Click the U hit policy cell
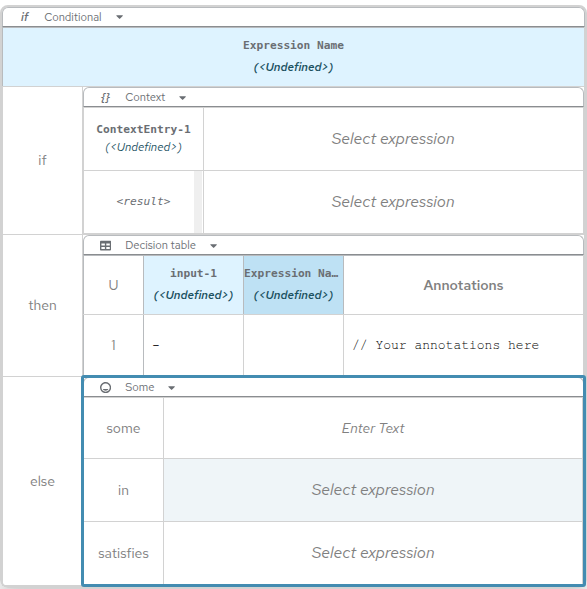This screenshot has width=587, height=589. tap(113, 285)
